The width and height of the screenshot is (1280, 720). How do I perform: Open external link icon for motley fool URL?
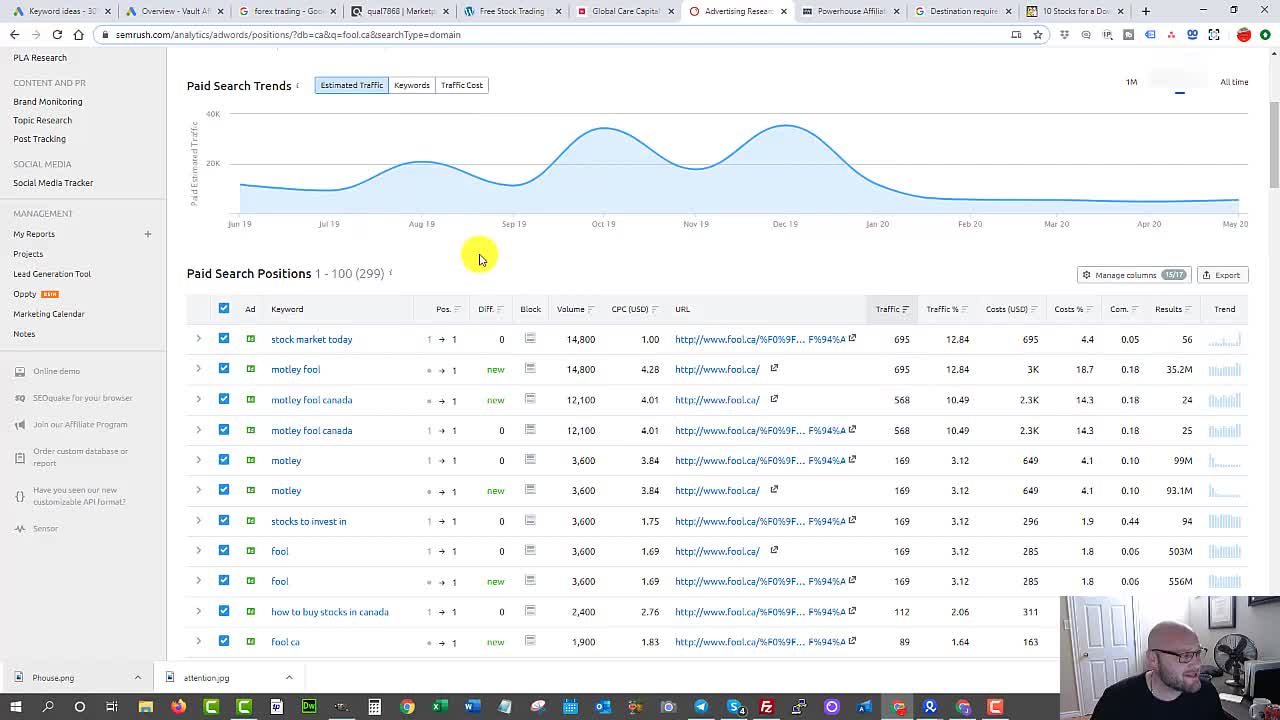coord(774,369)
